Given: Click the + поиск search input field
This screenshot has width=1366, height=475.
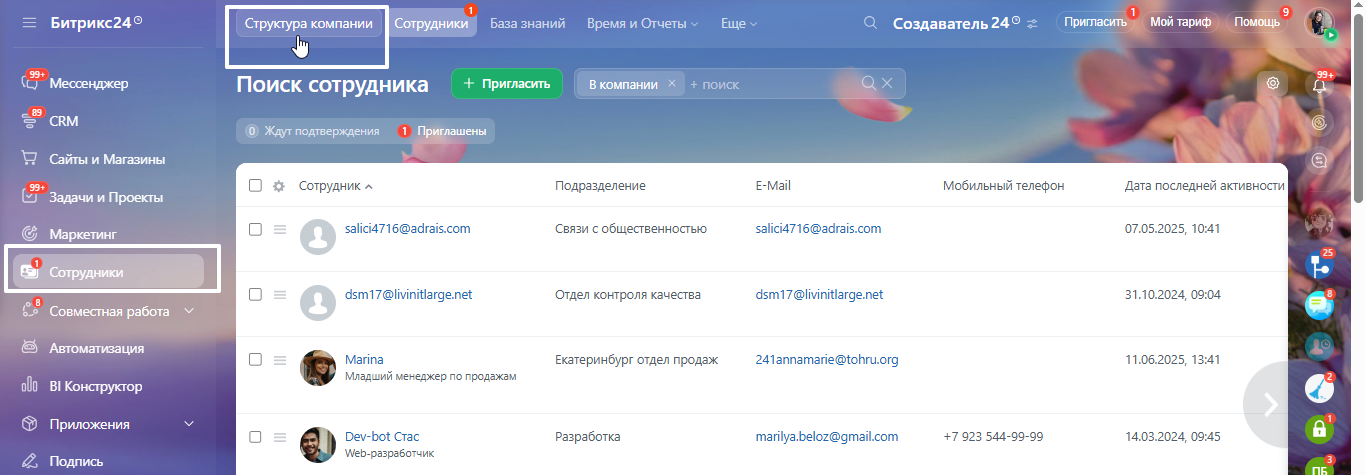Looking at the screenshot, I should point(770,84).
